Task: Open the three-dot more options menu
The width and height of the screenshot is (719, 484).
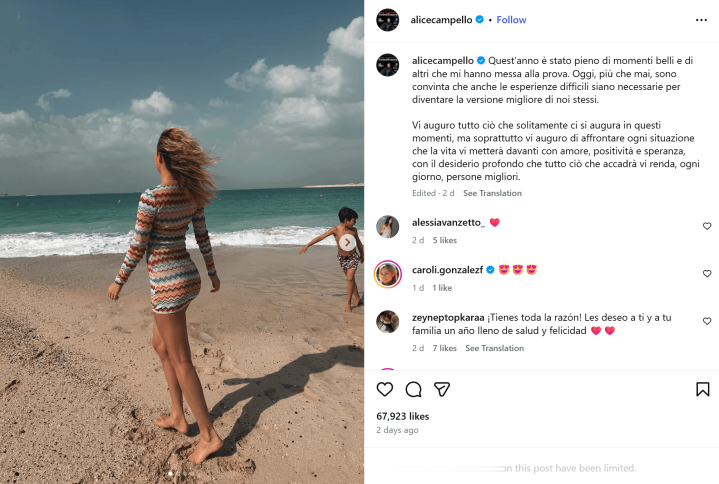Action: click(x=701, y=20)
